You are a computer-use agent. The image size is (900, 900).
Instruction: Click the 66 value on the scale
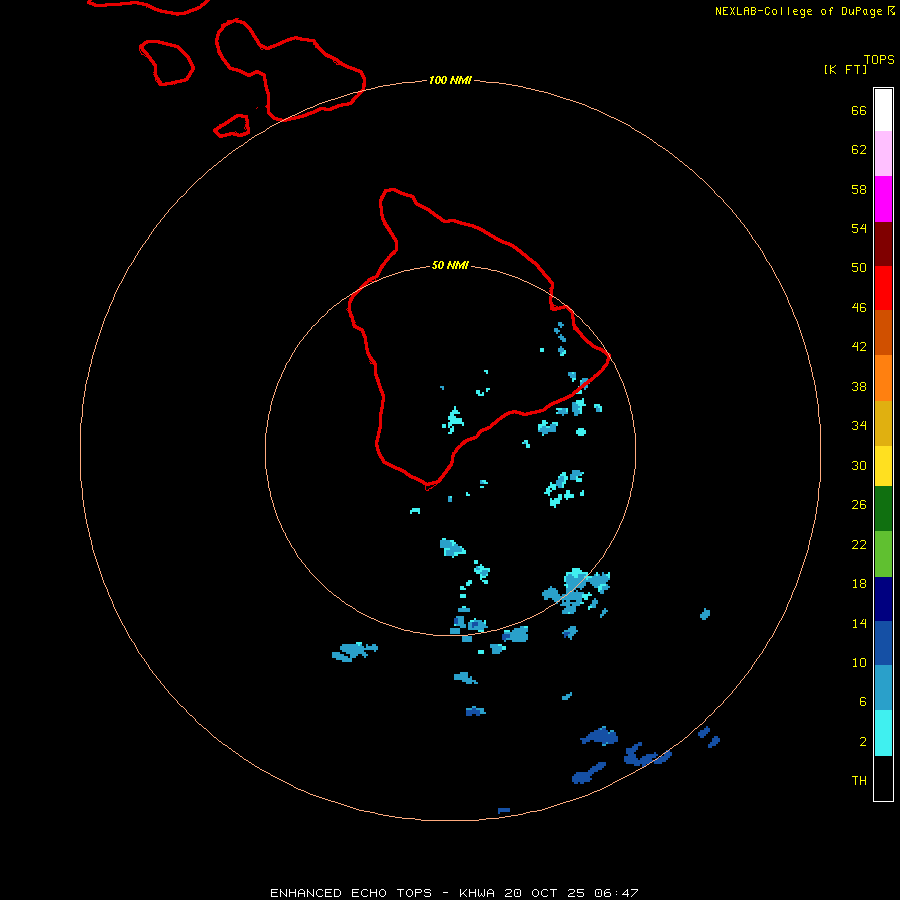[x=859, y=110]
